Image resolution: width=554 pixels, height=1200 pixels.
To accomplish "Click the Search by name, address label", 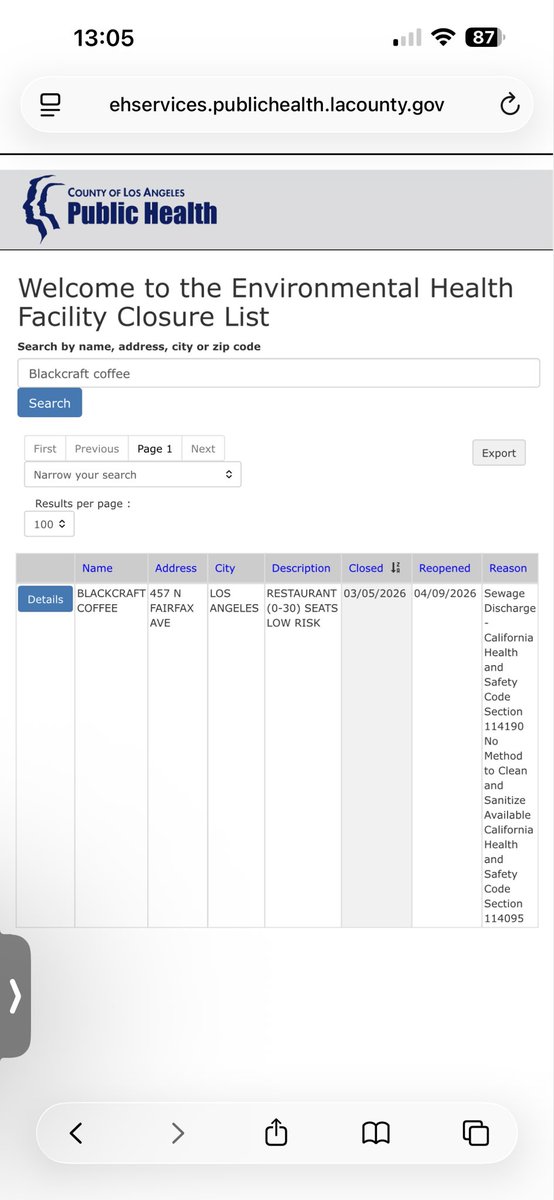I will tap(139, 347).
